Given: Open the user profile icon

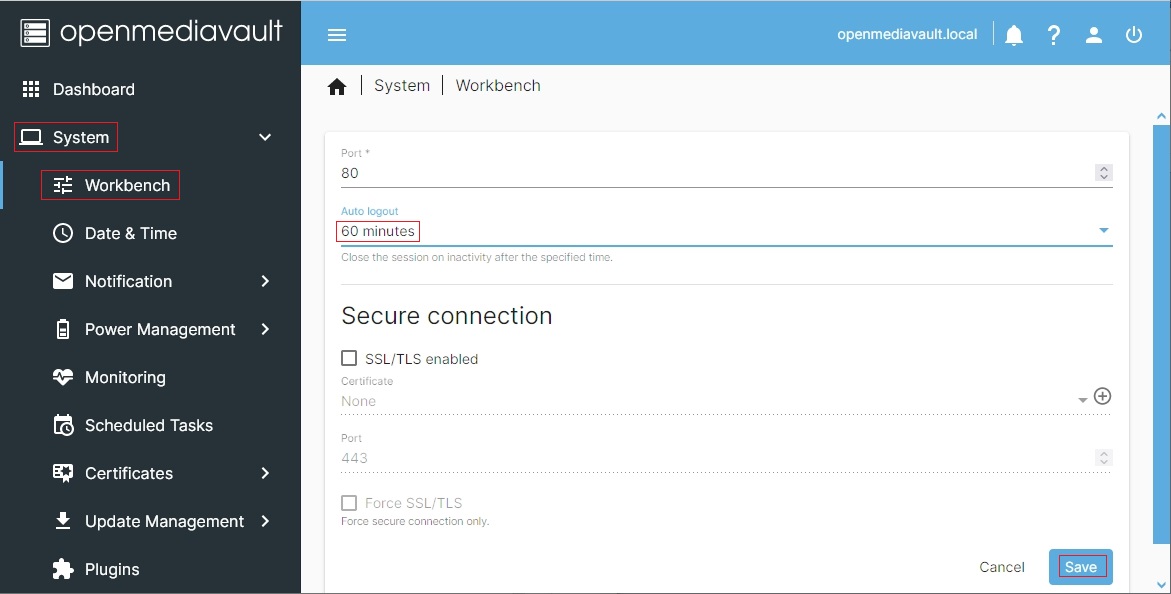Looking at the screenshot, I should (1094, 35).
